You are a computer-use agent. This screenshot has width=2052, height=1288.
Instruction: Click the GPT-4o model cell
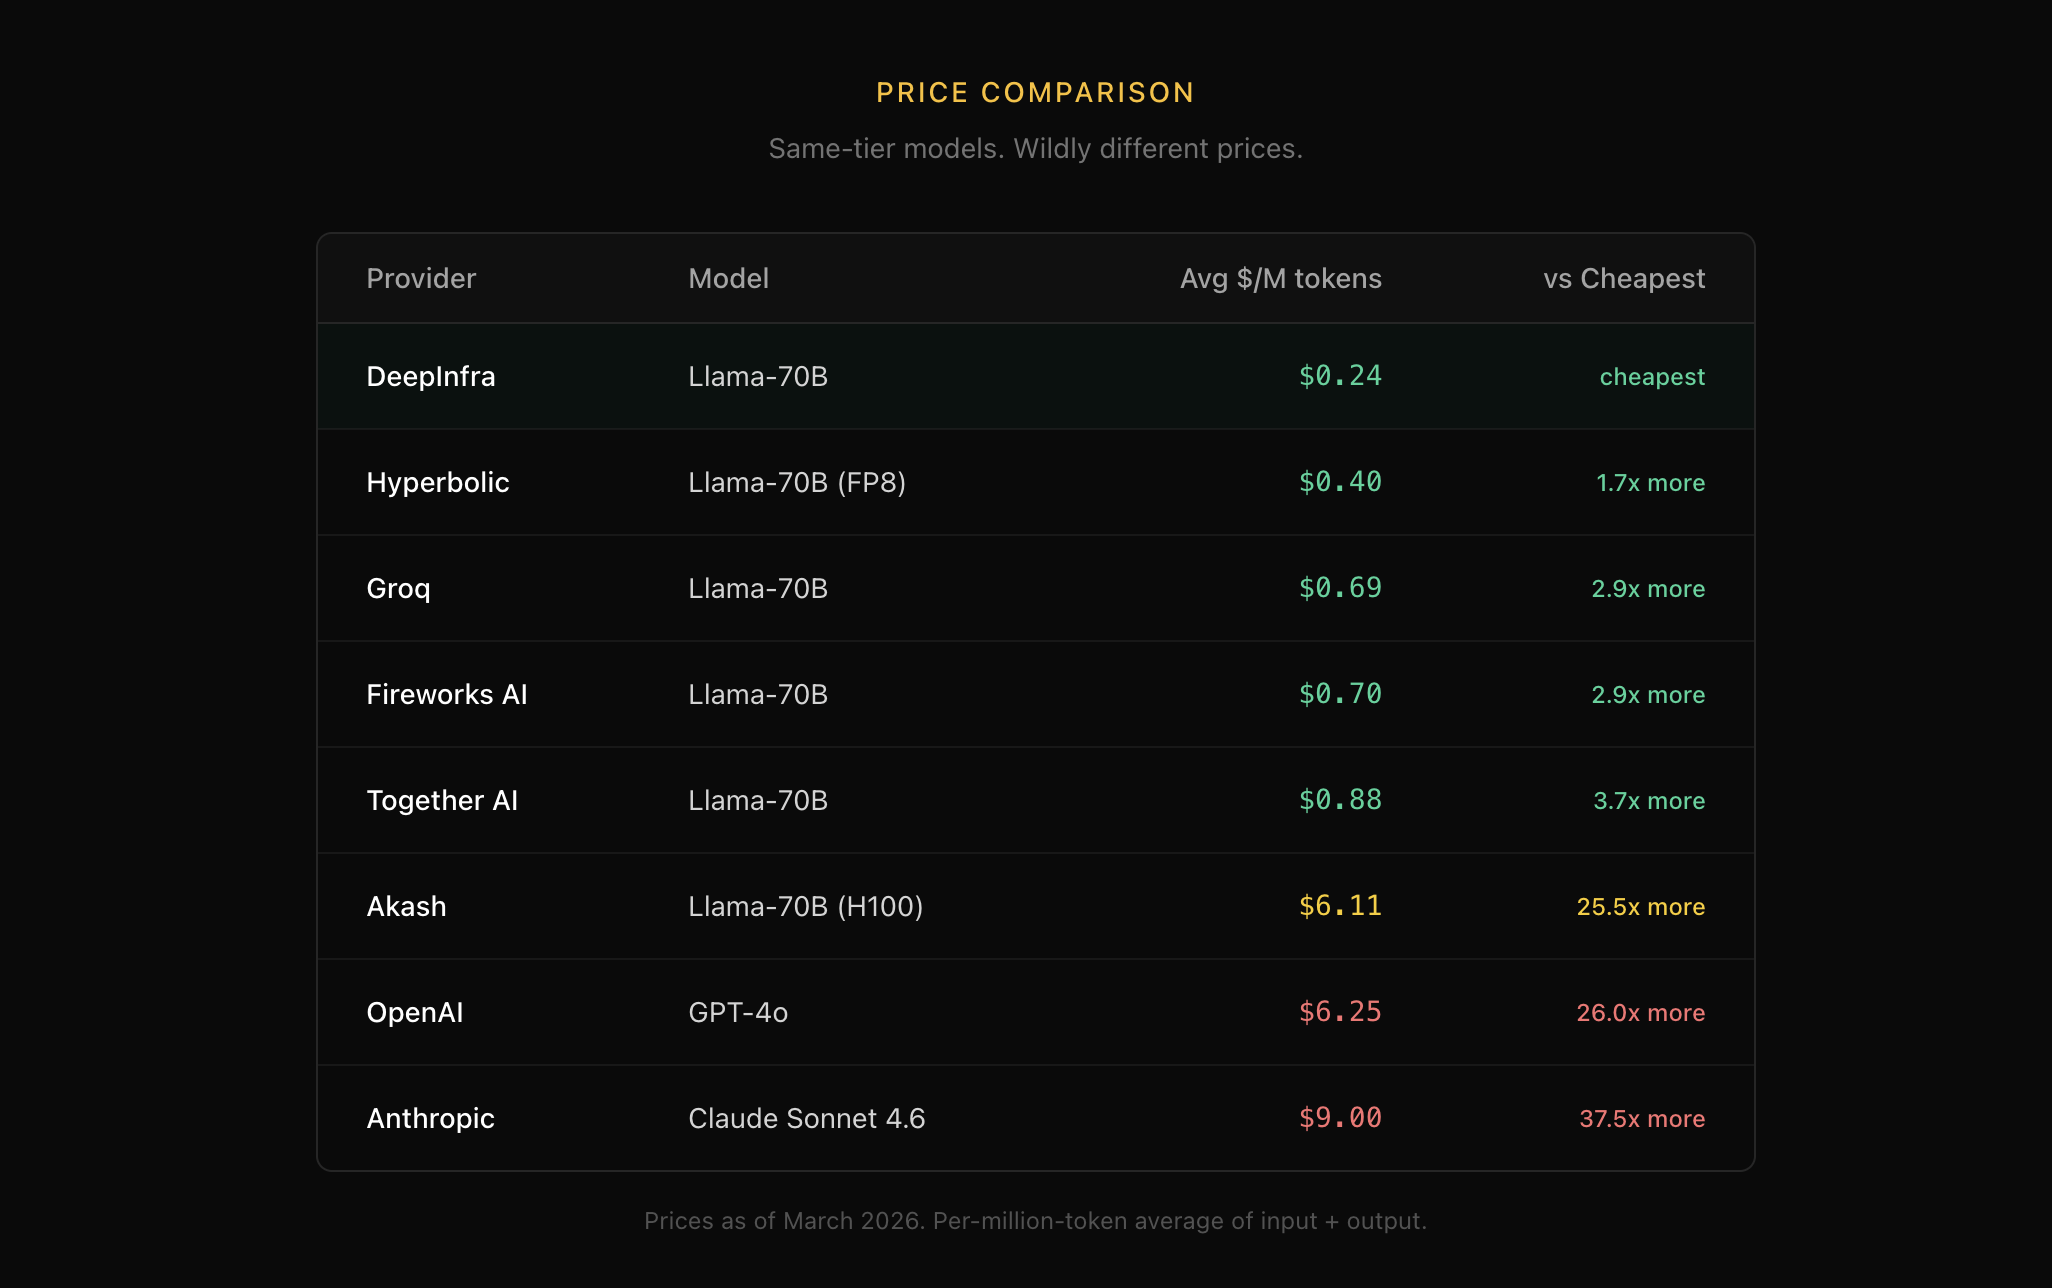pyautogui.click(x=738, y=1013)
